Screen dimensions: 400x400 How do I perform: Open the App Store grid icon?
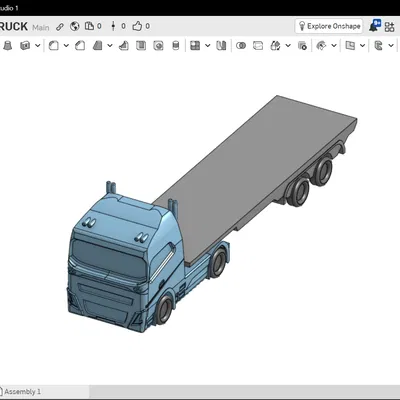tap(389, 27)
